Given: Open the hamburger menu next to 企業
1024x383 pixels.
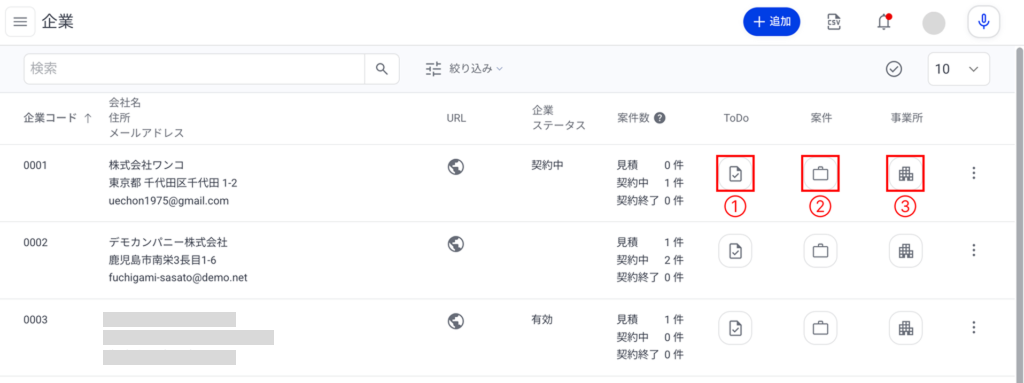Looking at the screenshot, I should tap(20, 22).
